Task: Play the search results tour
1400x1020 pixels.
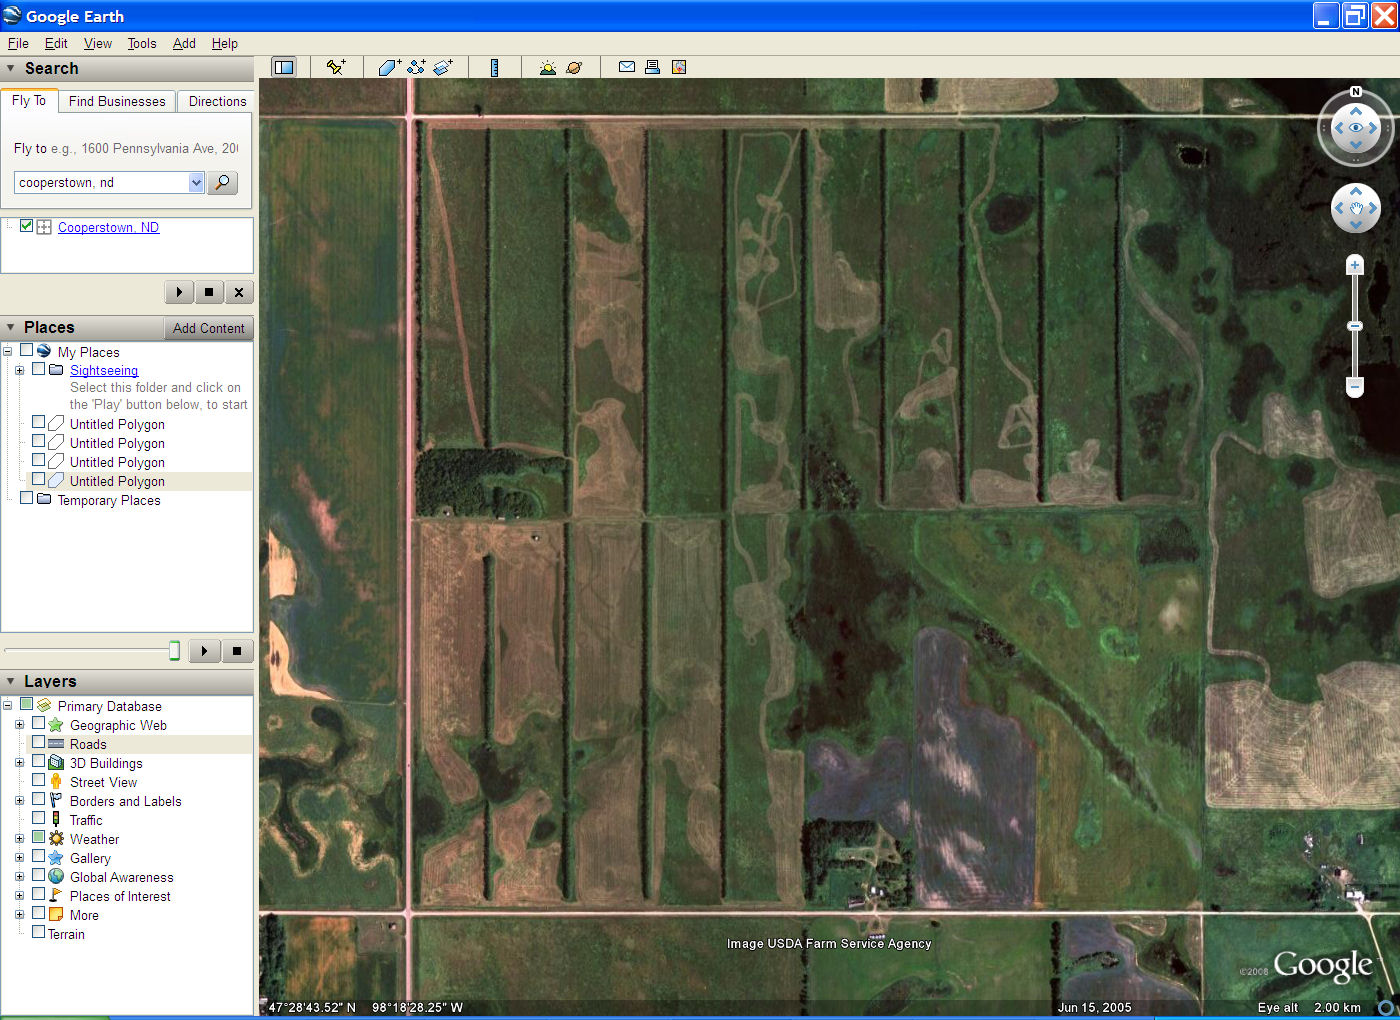Action: tap(179, 292)
